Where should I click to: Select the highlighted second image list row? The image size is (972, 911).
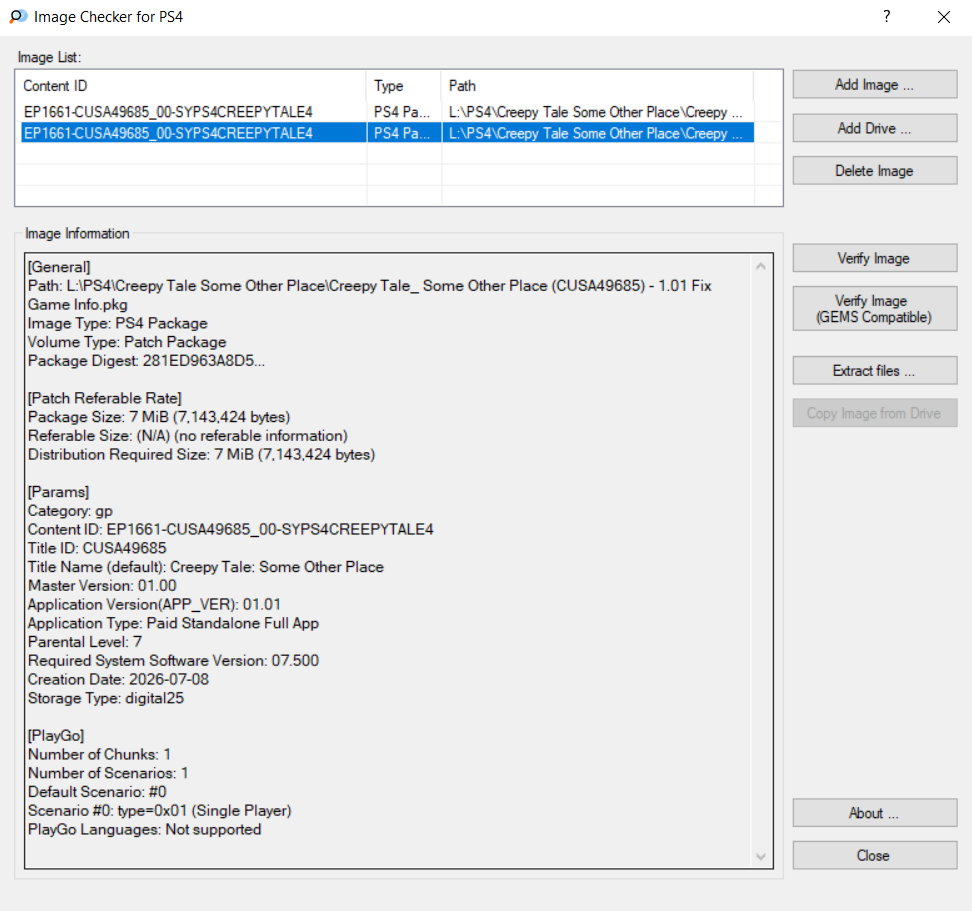387,133
